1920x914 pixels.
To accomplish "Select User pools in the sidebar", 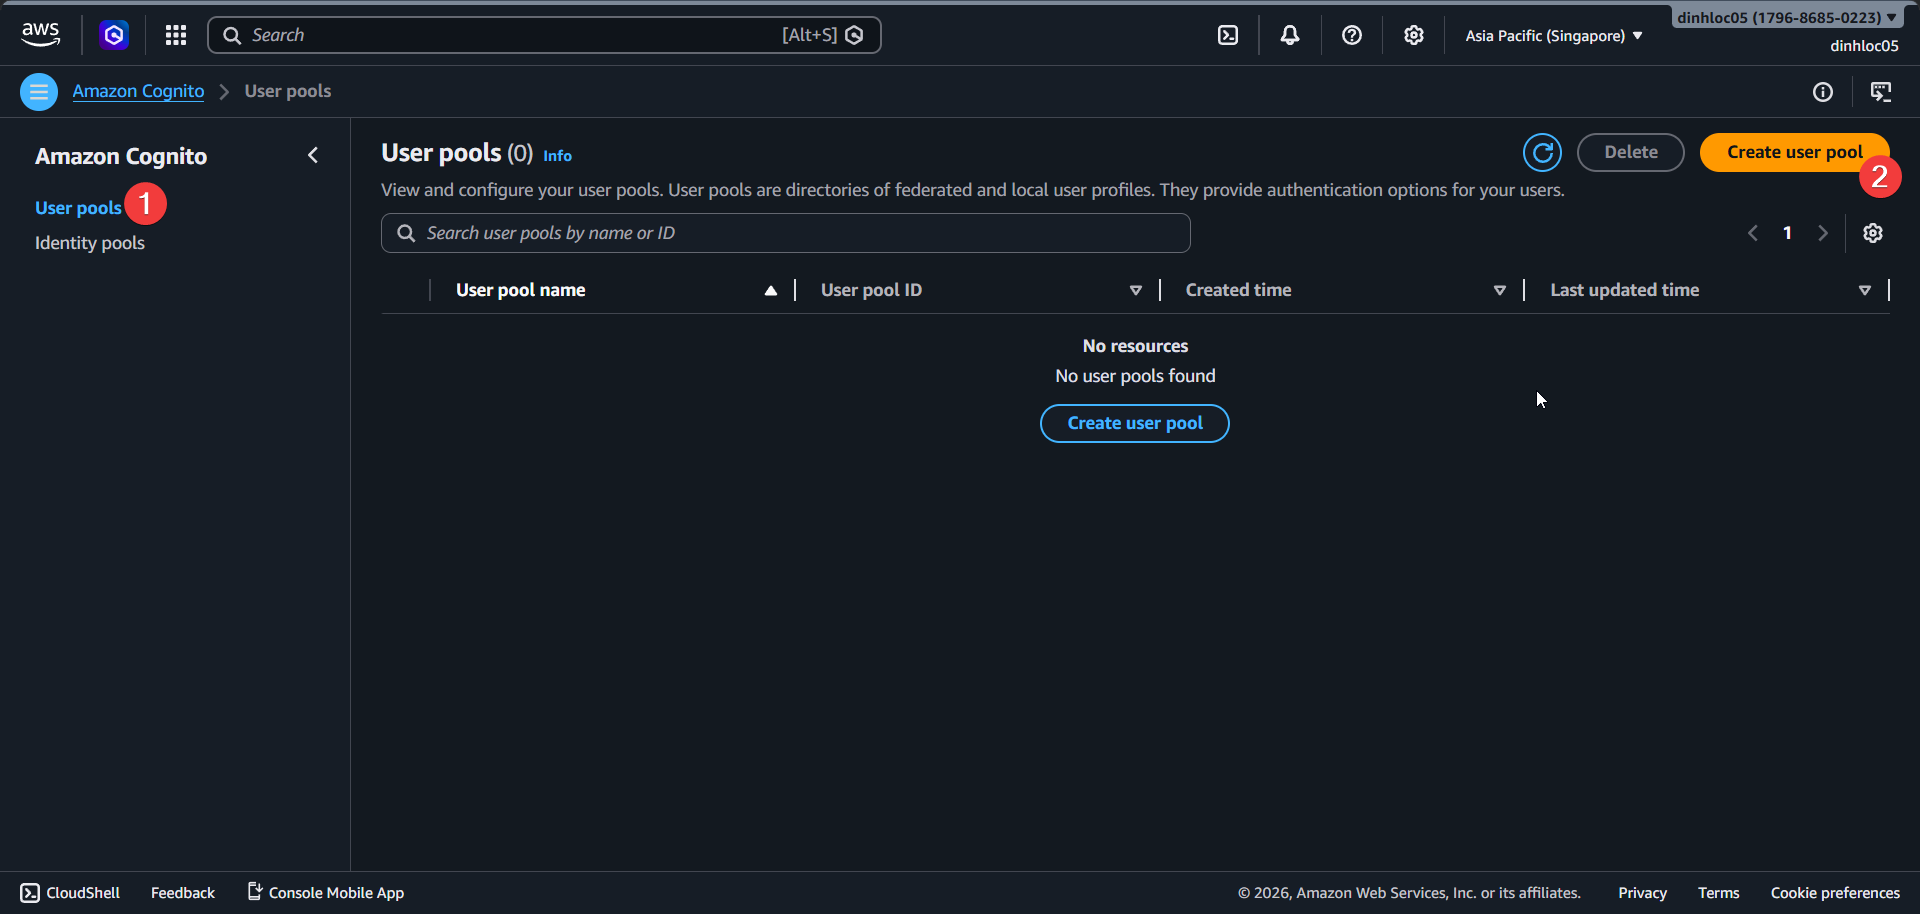I will pyautogui.click(x=78, y=207).
